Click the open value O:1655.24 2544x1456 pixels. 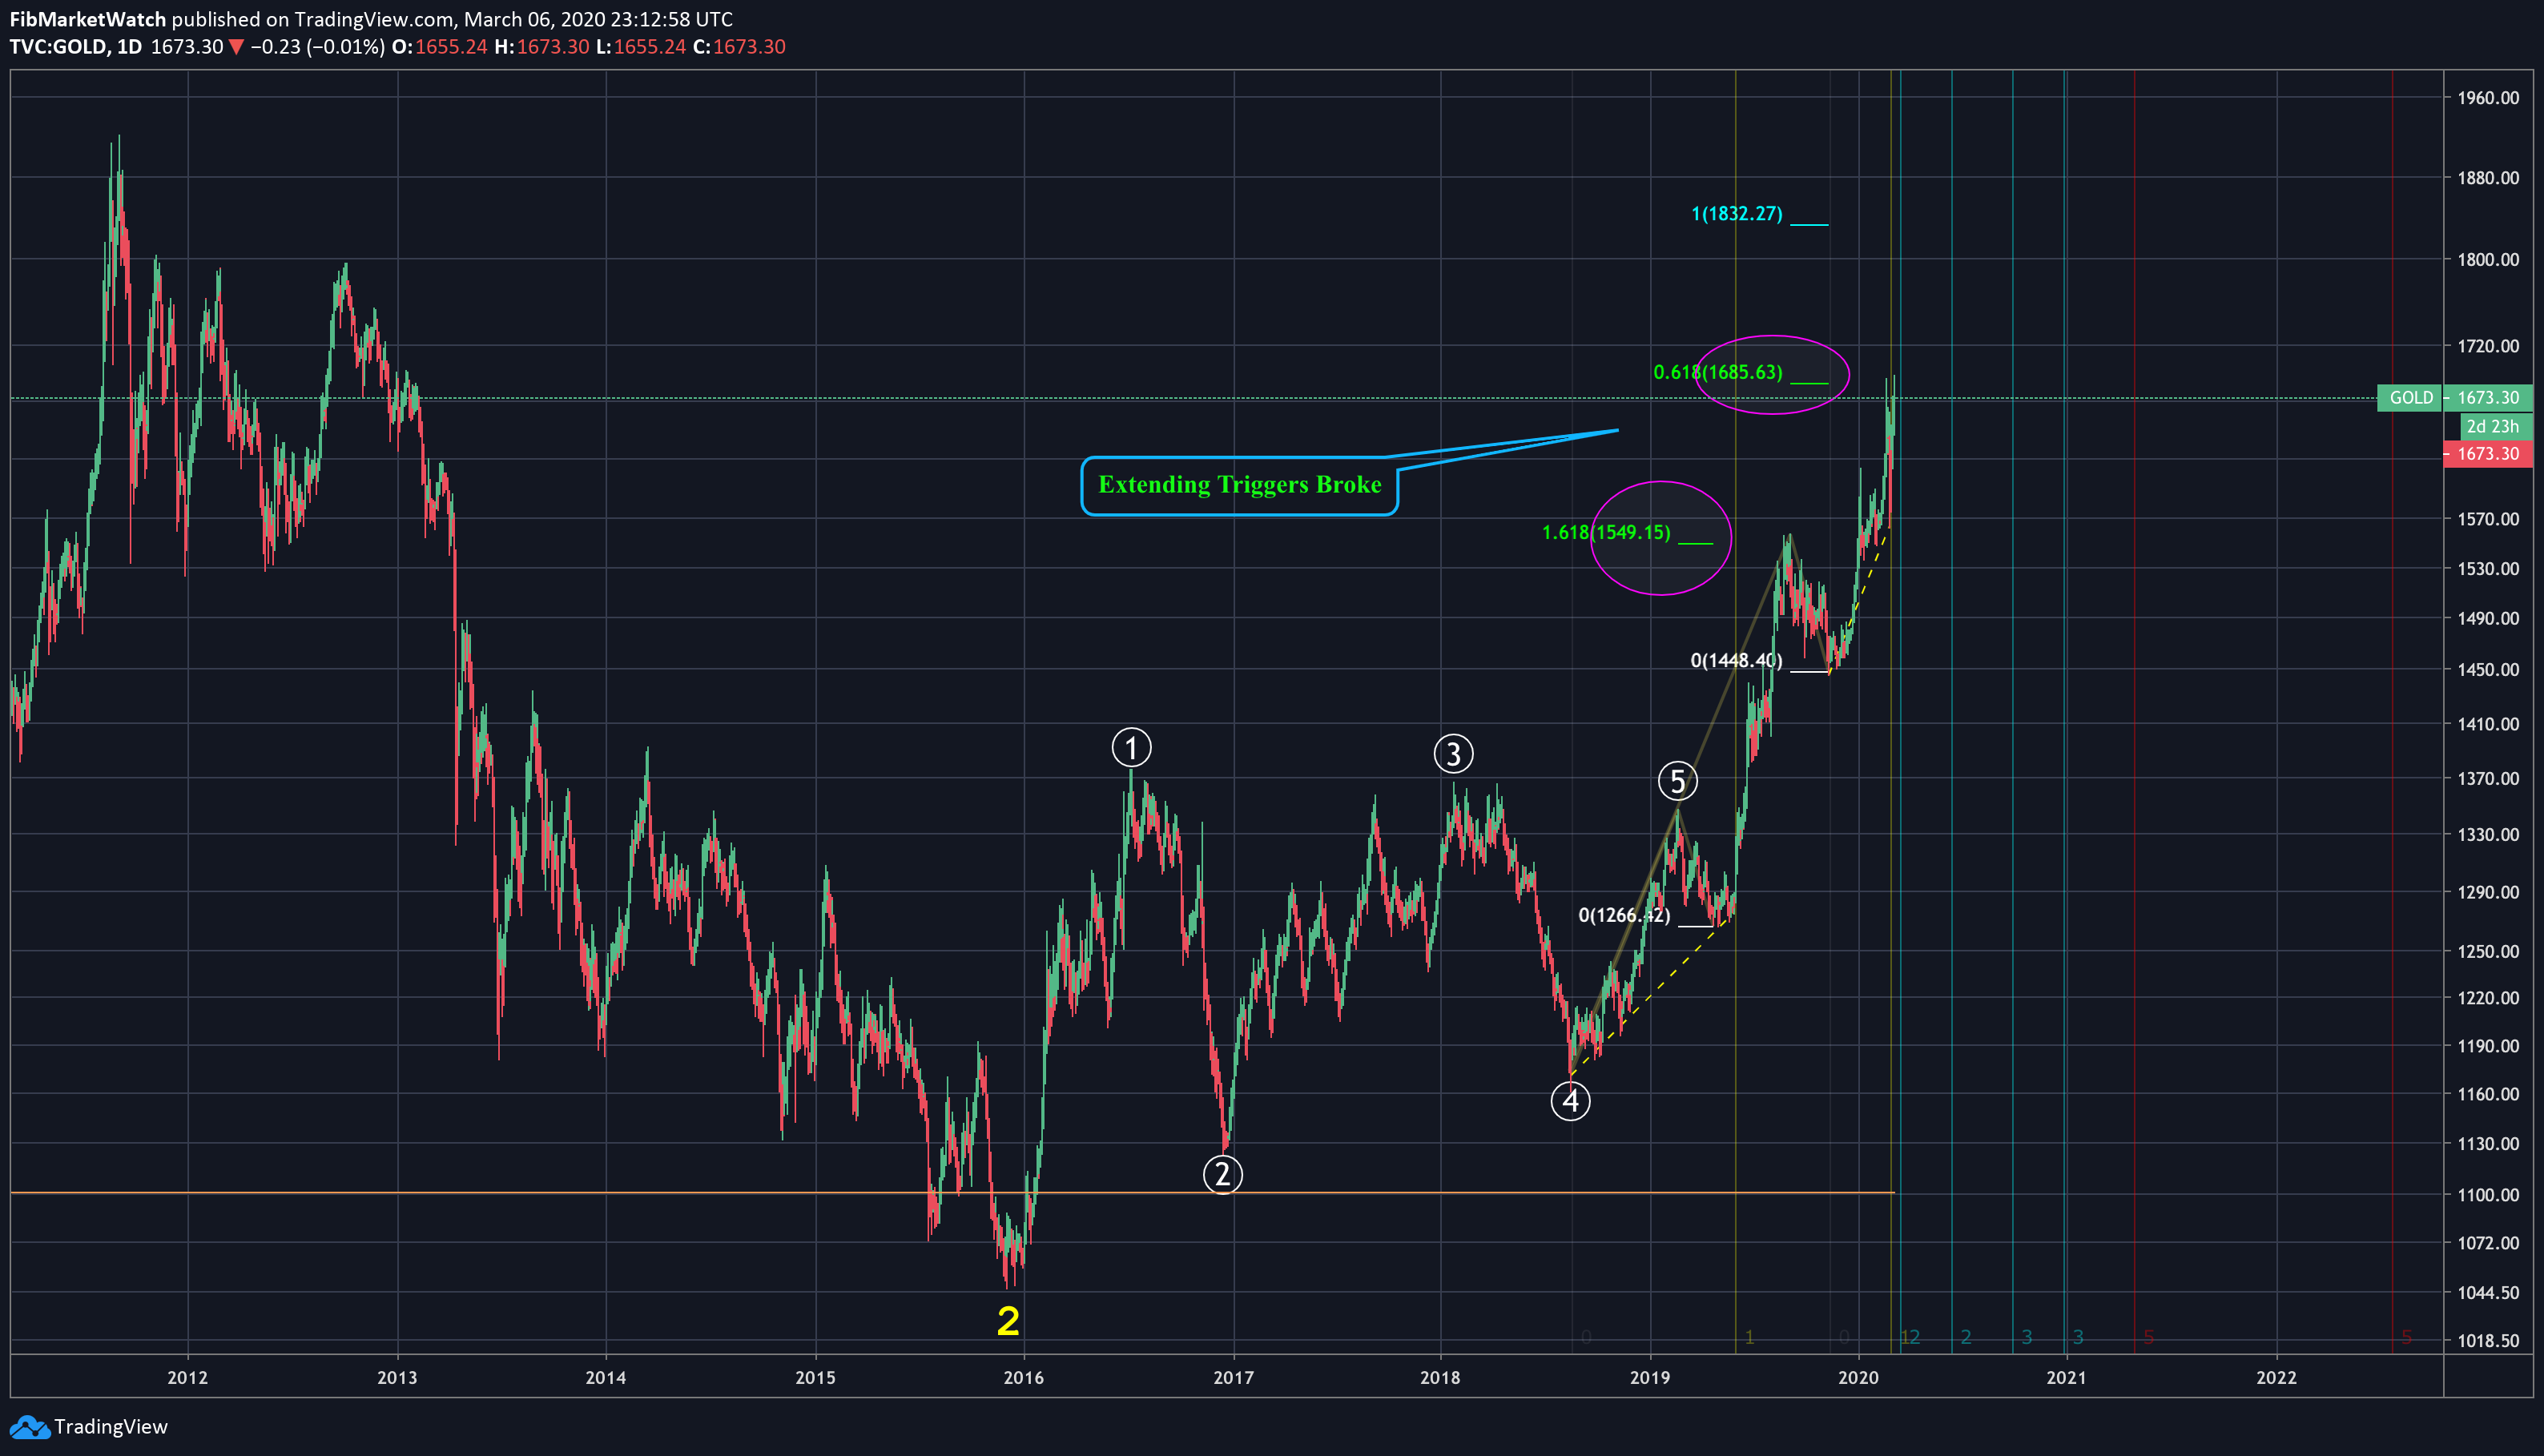[439, 47]
